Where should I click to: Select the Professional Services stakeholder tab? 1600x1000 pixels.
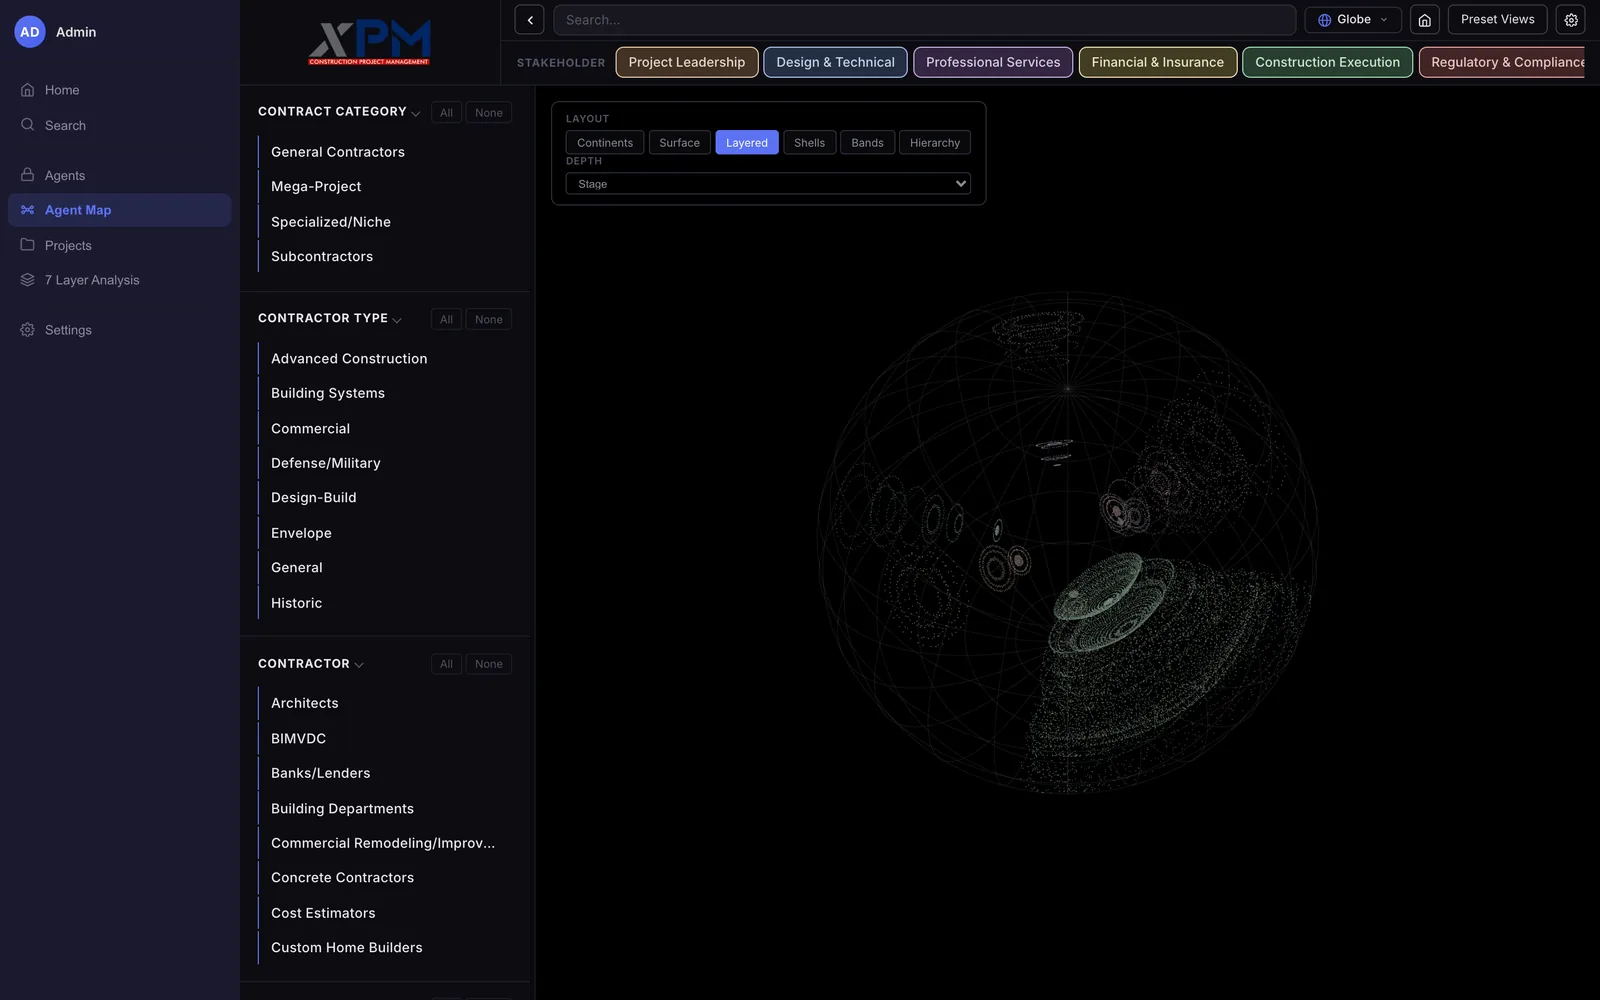coord(993,62)
